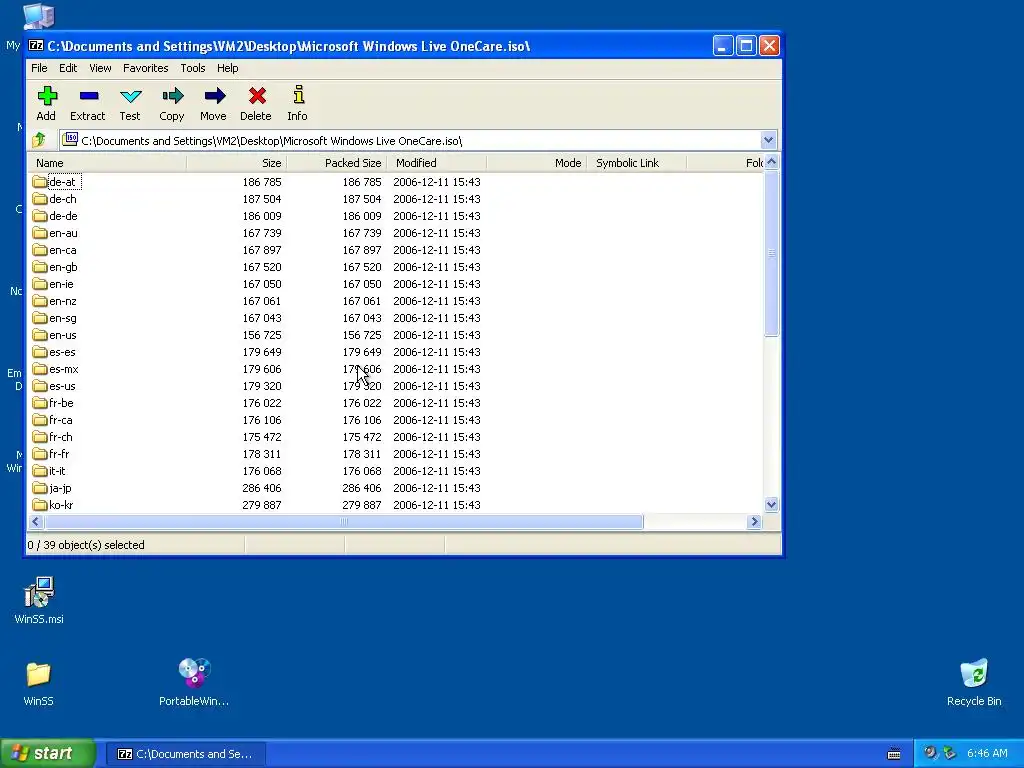Click the Copy toolbar icon
This screenshot has height=768, width=1024.
click(x=172, y=97)
